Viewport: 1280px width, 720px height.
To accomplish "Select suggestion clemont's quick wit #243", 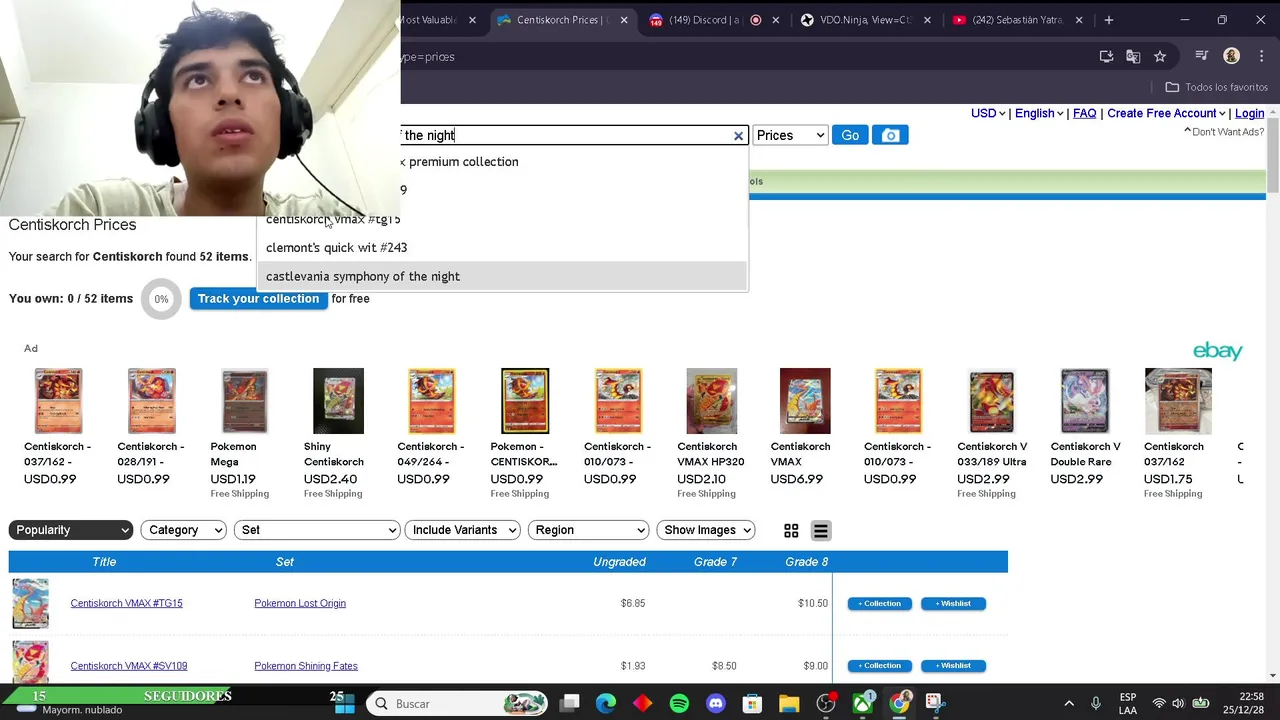I will [502, 247].
